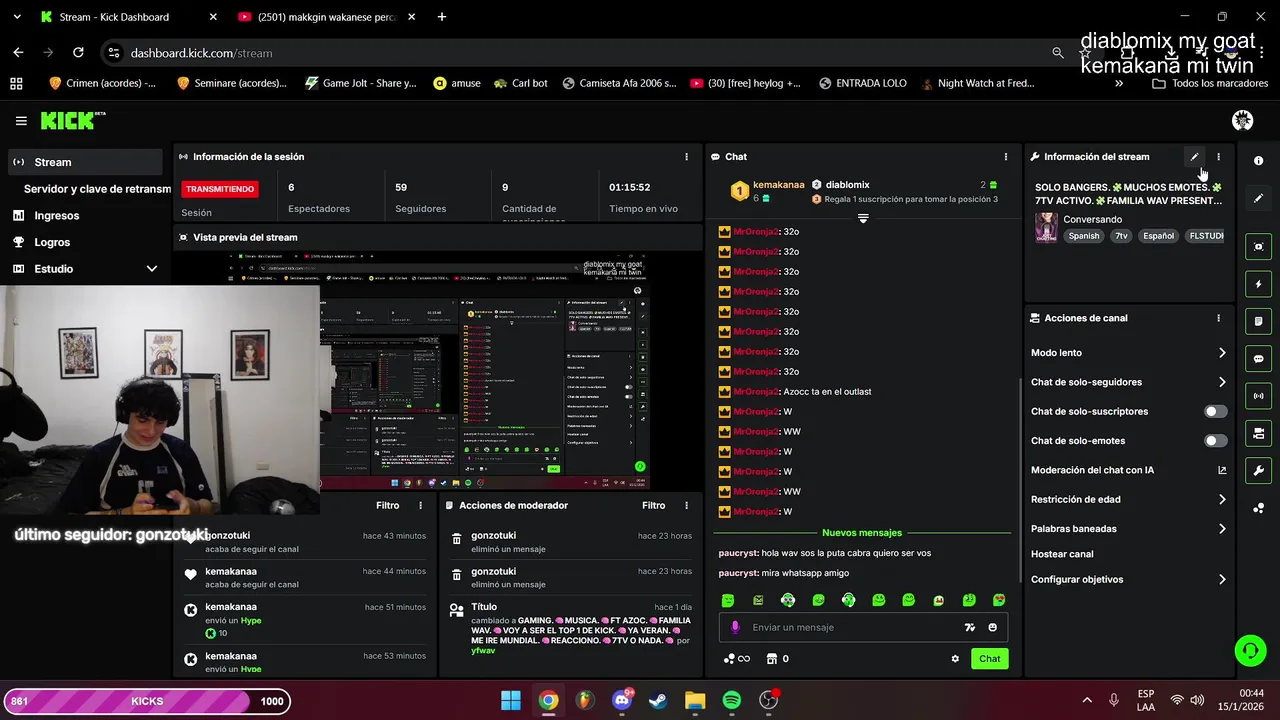Switch to the YouTube makkgin wakanese tab
Viewport: 1280px width, 720px height.
coord(327,17)
